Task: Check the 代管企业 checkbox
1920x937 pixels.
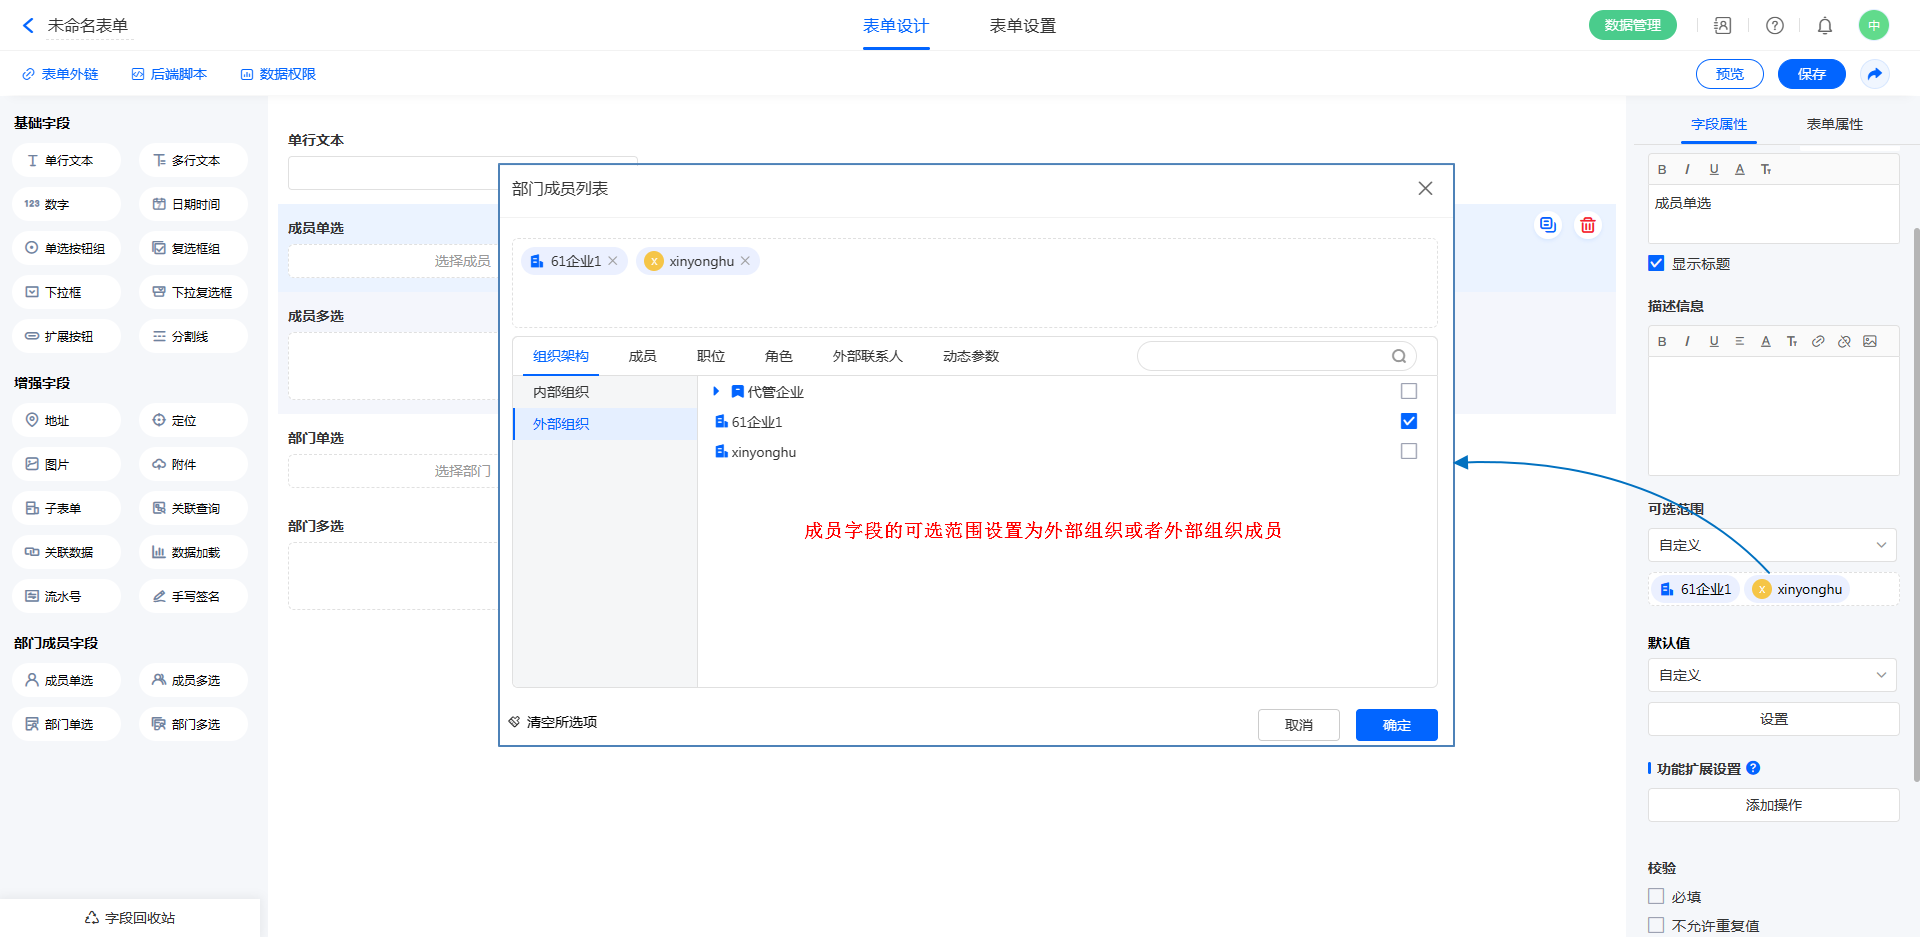Action: [x=1409, y=391]
